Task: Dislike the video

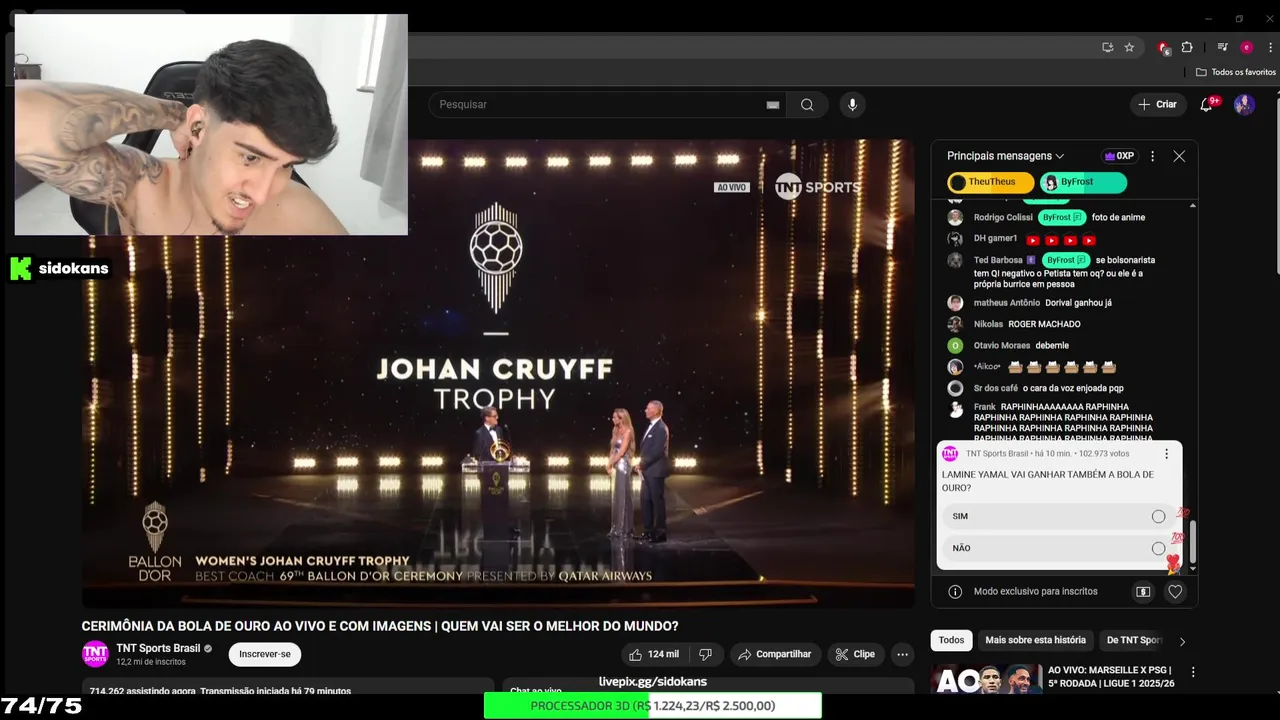Action: [705, 654]
